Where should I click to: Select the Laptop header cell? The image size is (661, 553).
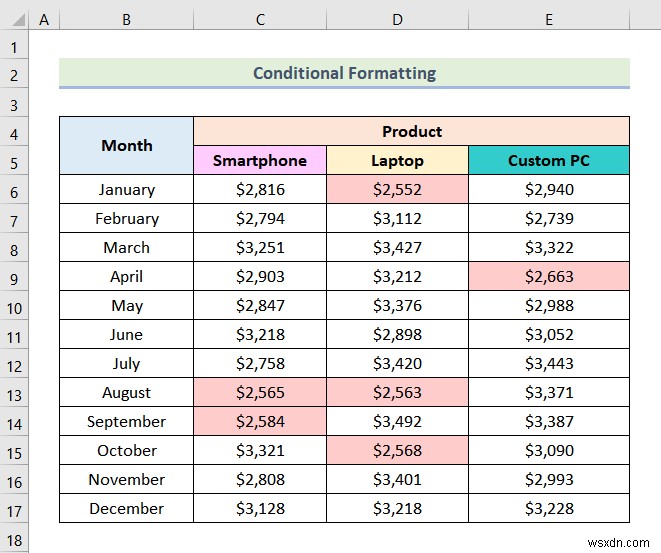click(397, 160)
